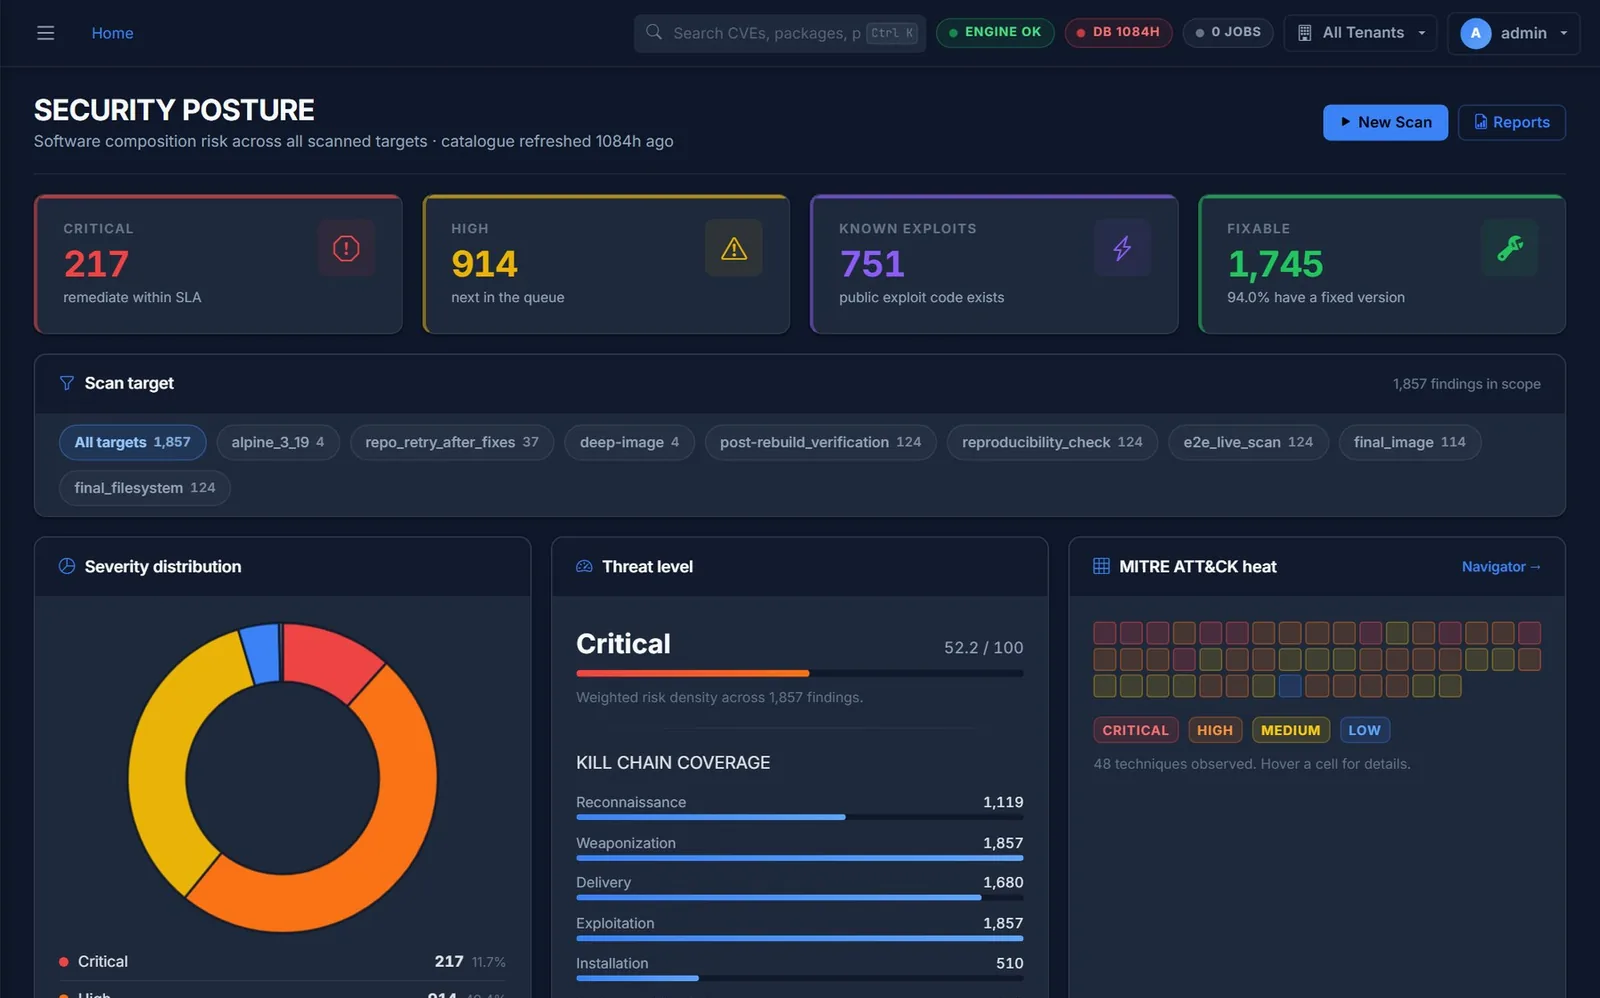The width and height of the screenshot is (1600, 998).
Task: Click the Scan target funnel icon
Action: [x=67, y=383]
